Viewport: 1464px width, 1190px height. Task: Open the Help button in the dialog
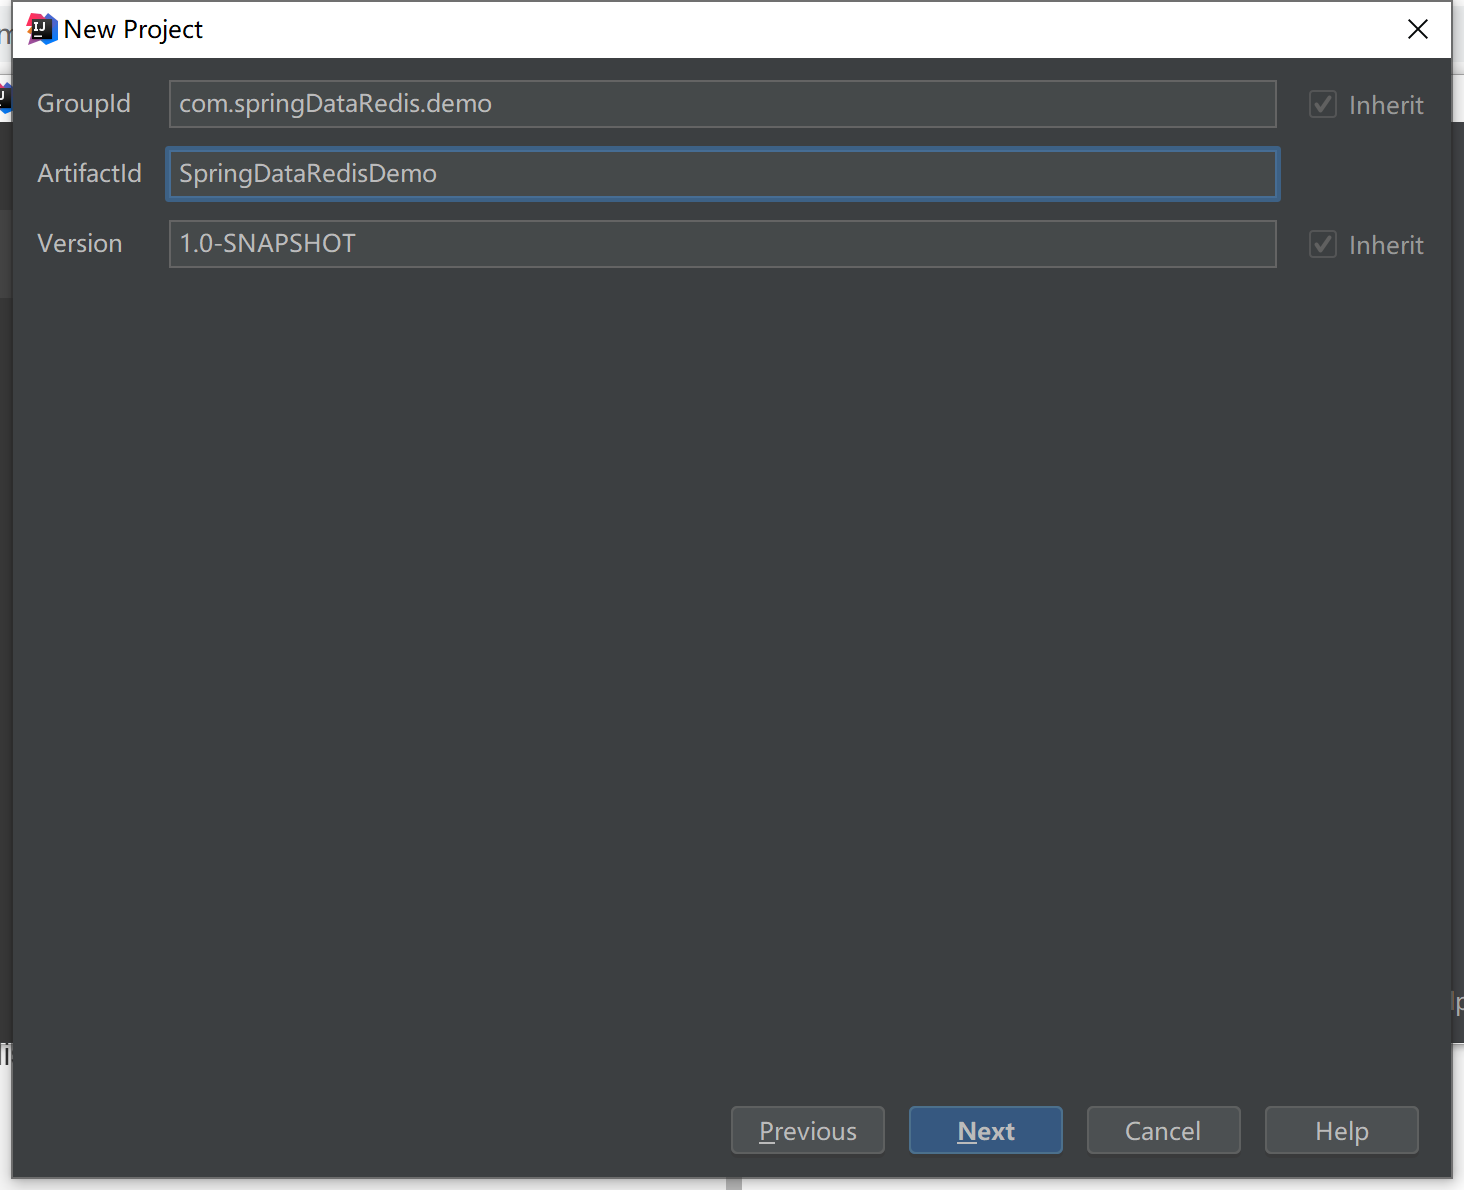point(1342,1130)
